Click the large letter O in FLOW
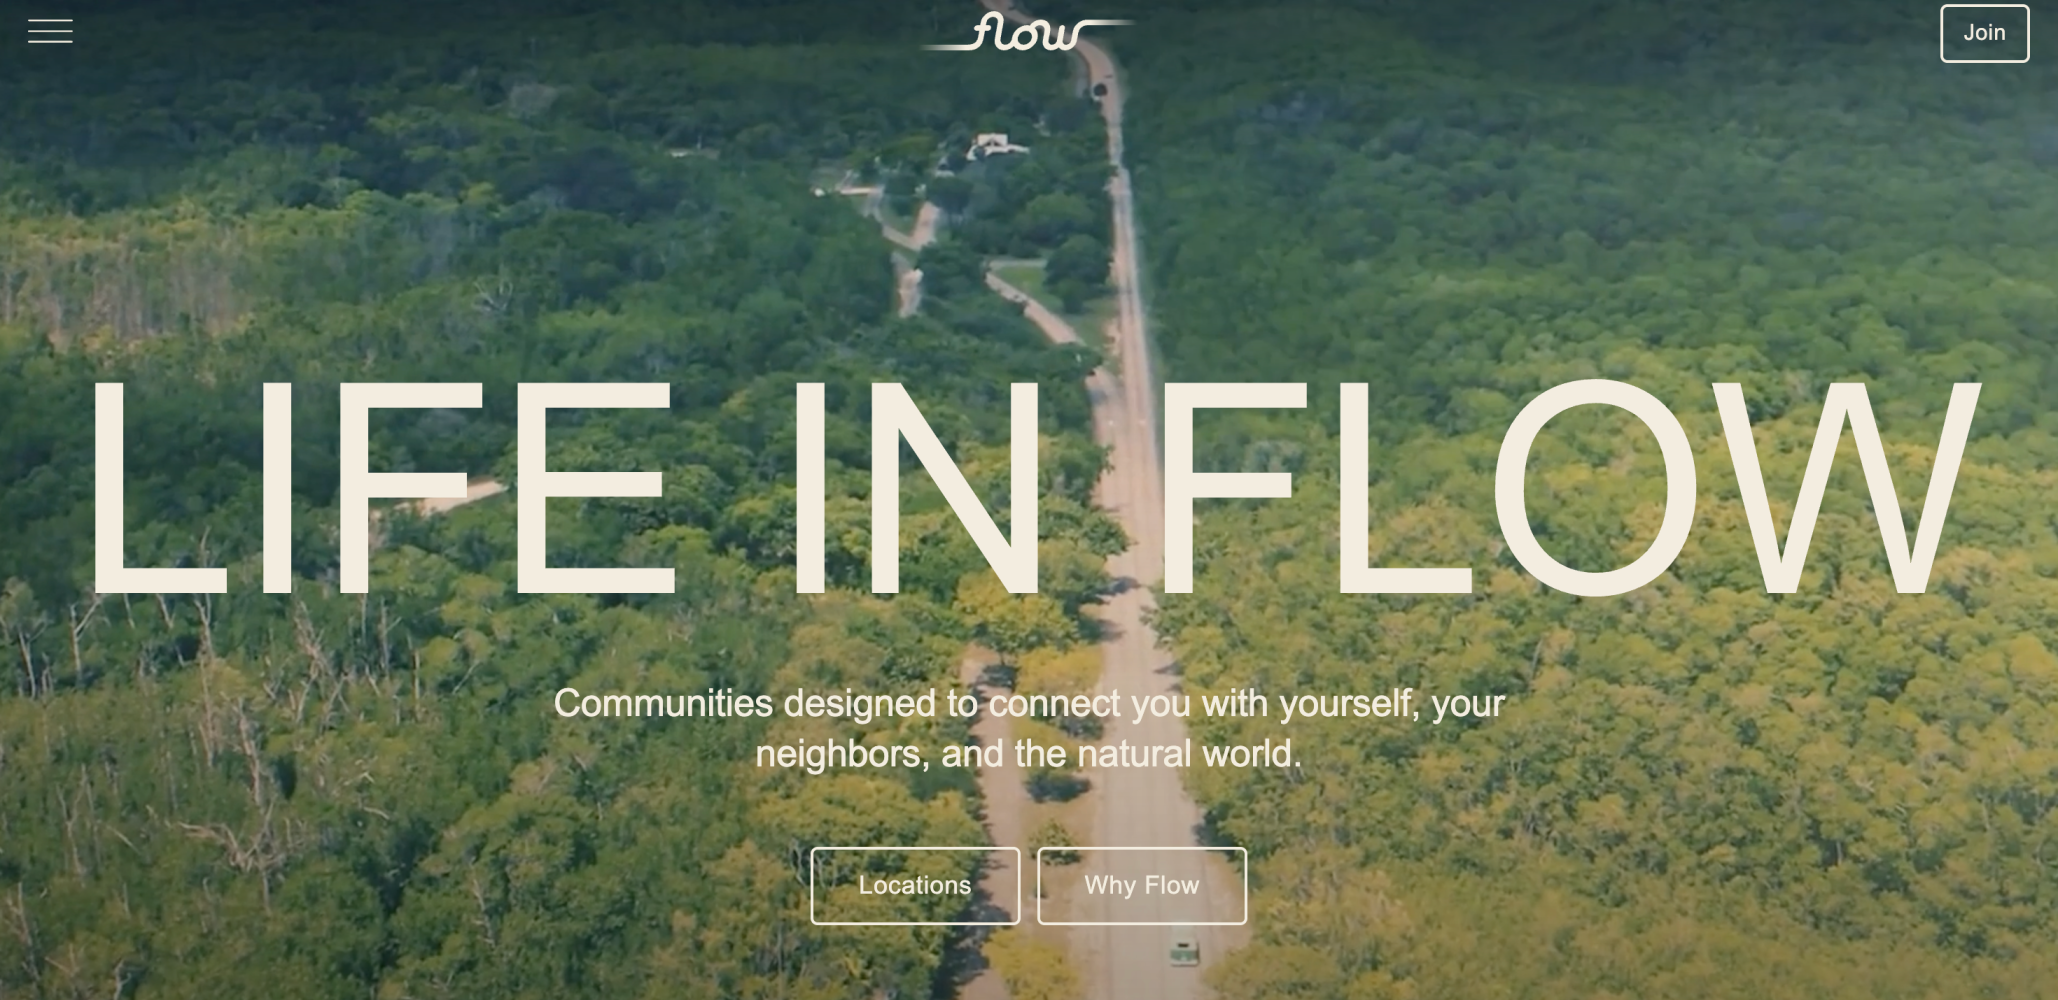Viewport: 2058px width, 1000px height. [x=1594, y=487]
